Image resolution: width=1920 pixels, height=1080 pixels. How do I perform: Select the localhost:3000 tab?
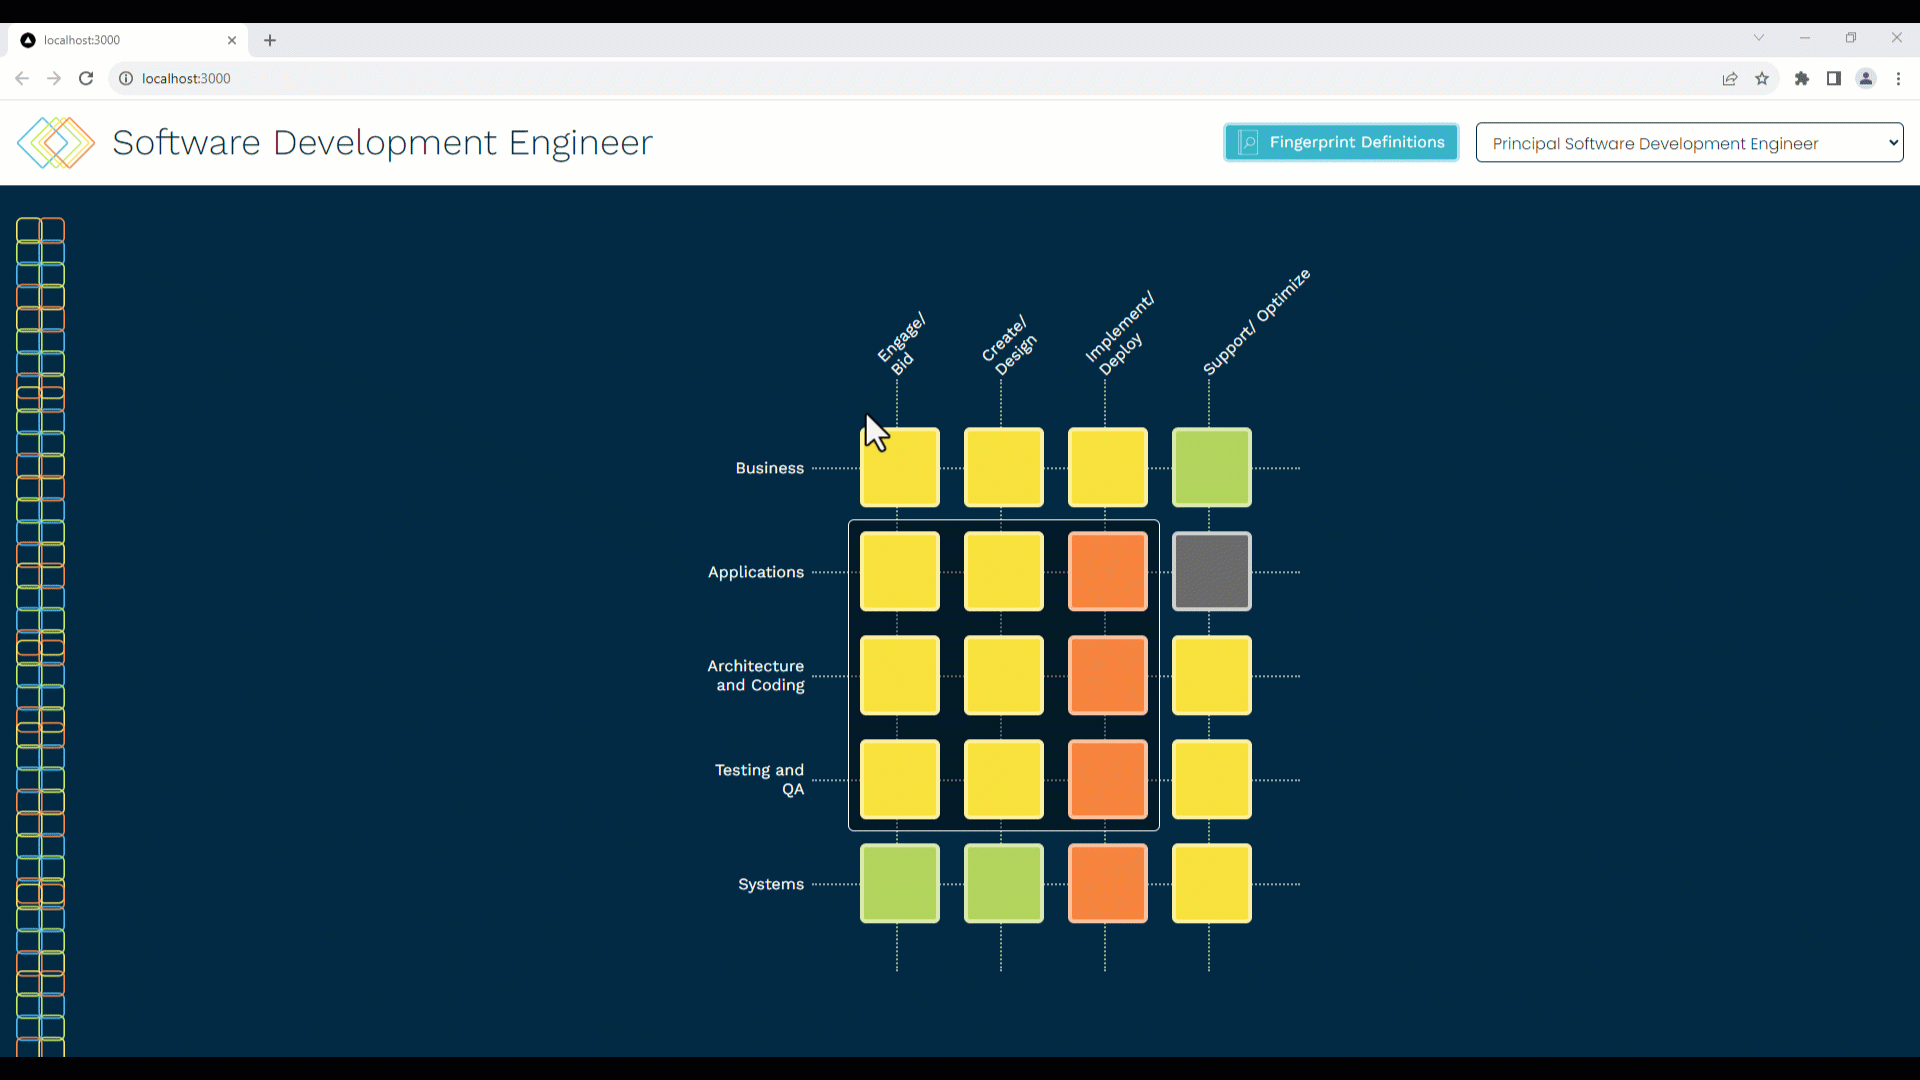pyautogui.click(x=120, y=40)
